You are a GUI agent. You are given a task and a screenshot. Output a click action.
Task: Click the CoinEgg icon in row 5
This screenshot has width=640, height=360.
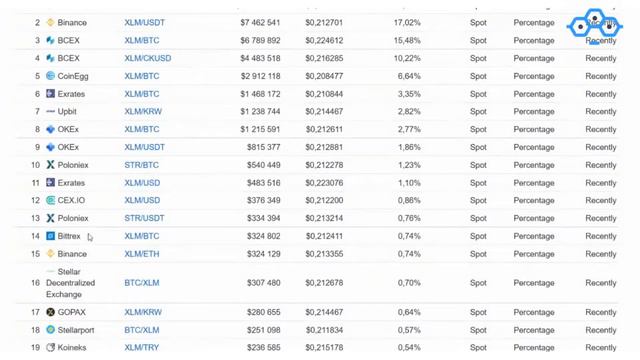tap(50, 76)
